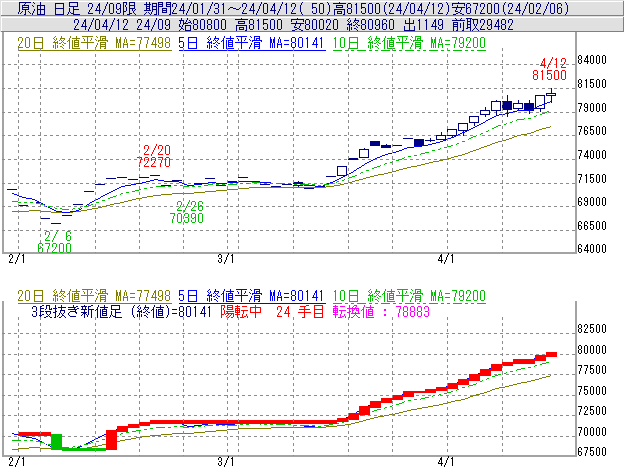Click the 64000 price axis label
The height and width of the screenshot is (475, 624).
592,249
